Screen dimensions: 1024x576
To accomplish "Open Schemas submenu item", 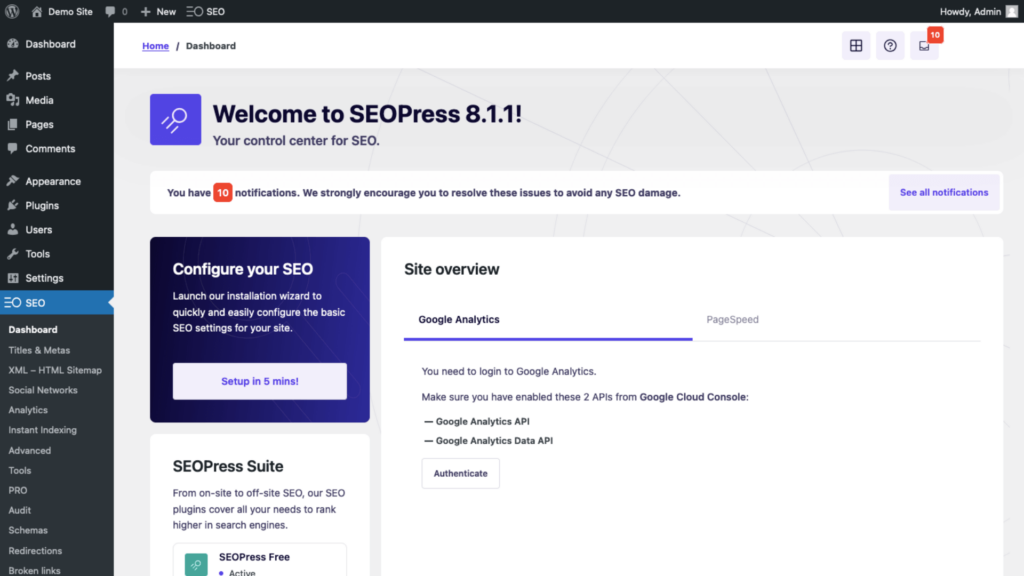I will [28, 530].
